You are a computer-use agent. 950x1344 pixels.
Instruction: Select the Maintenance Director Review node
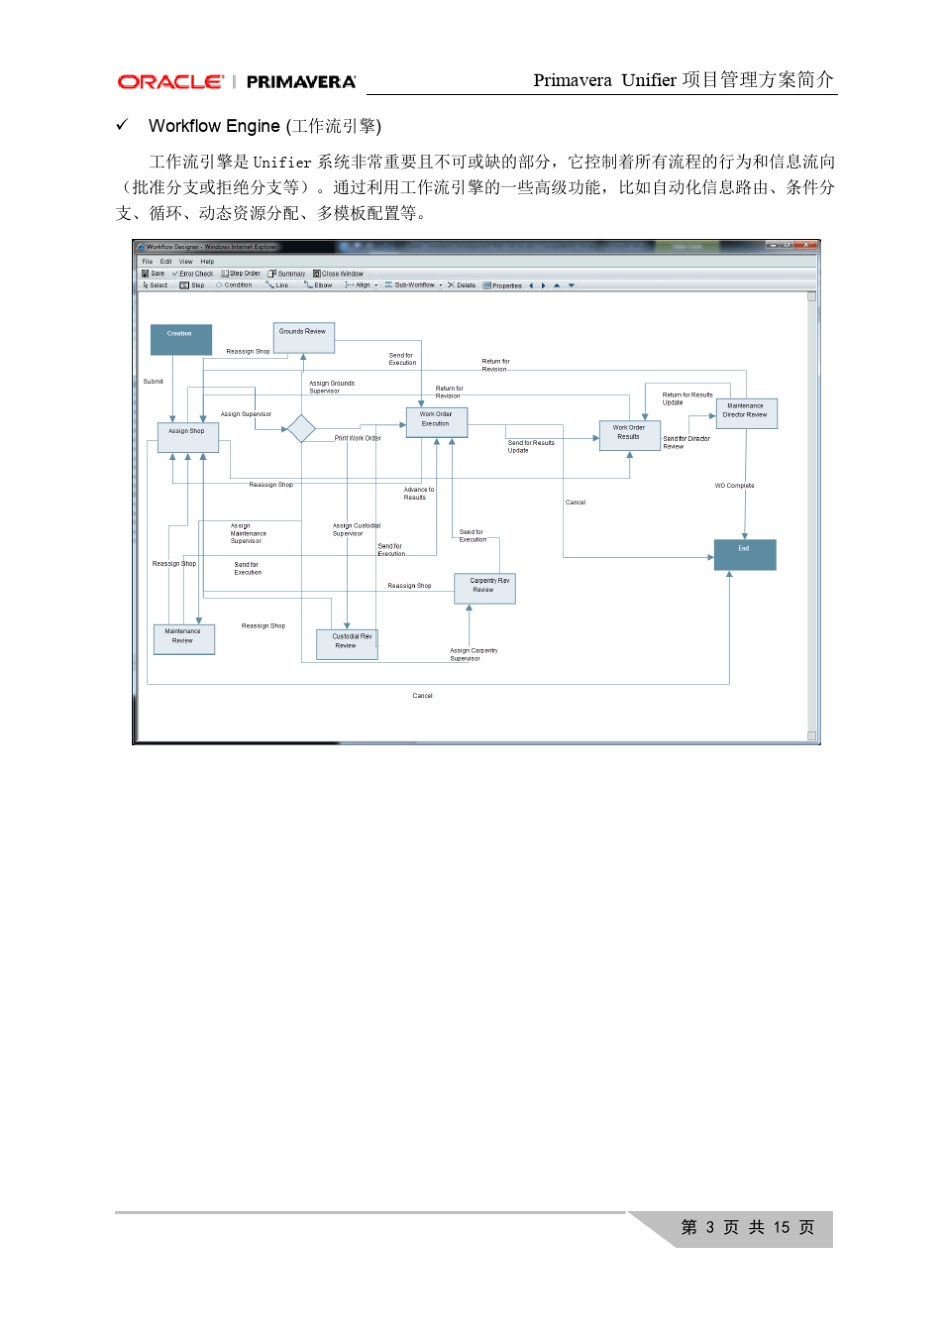tap(746, 413)
